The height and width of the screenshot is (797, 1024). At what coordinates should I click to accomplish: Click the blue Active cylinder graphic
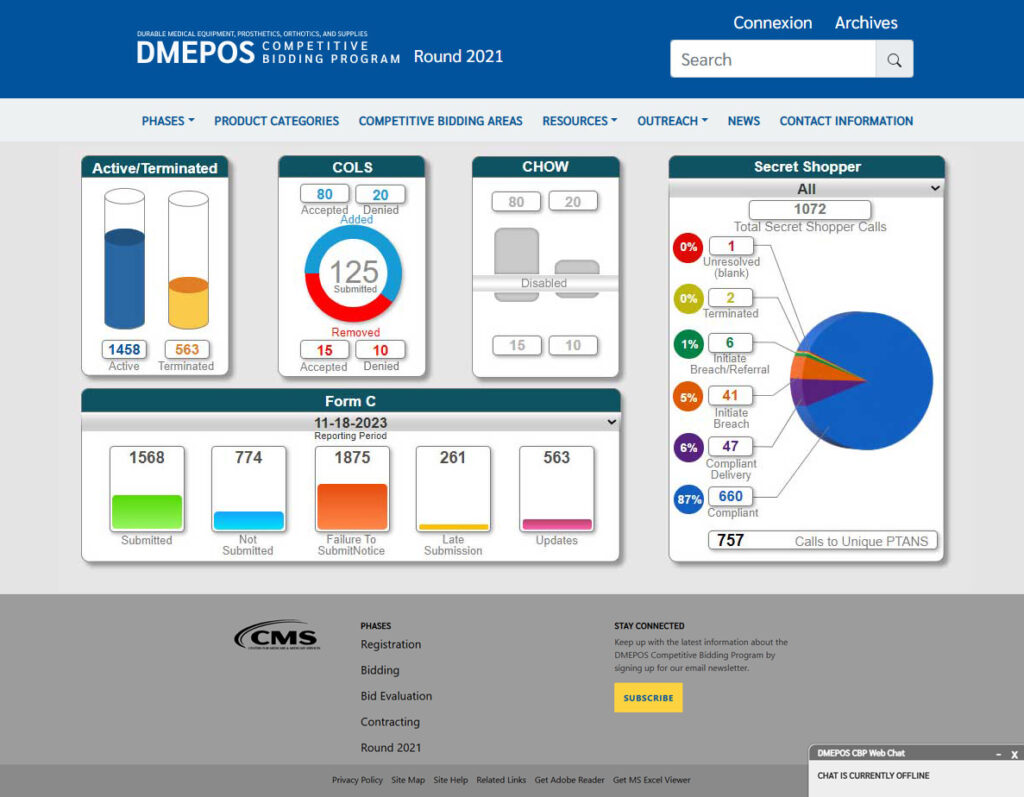click(124, 259)
